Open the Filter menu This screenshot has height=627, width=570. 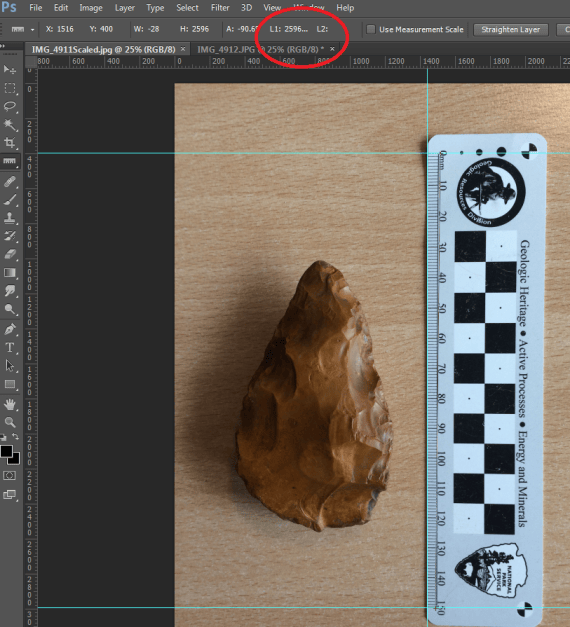tap(220, 8)
